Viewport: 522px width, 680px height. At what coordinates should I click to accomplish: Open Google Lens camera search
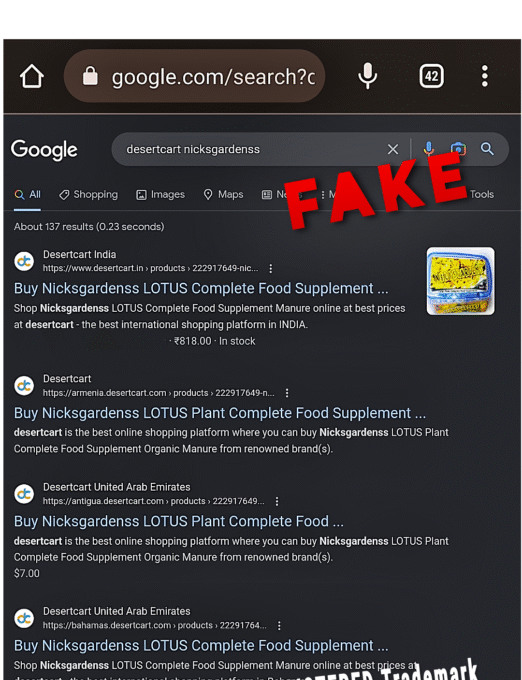click(x=458, y=149)
